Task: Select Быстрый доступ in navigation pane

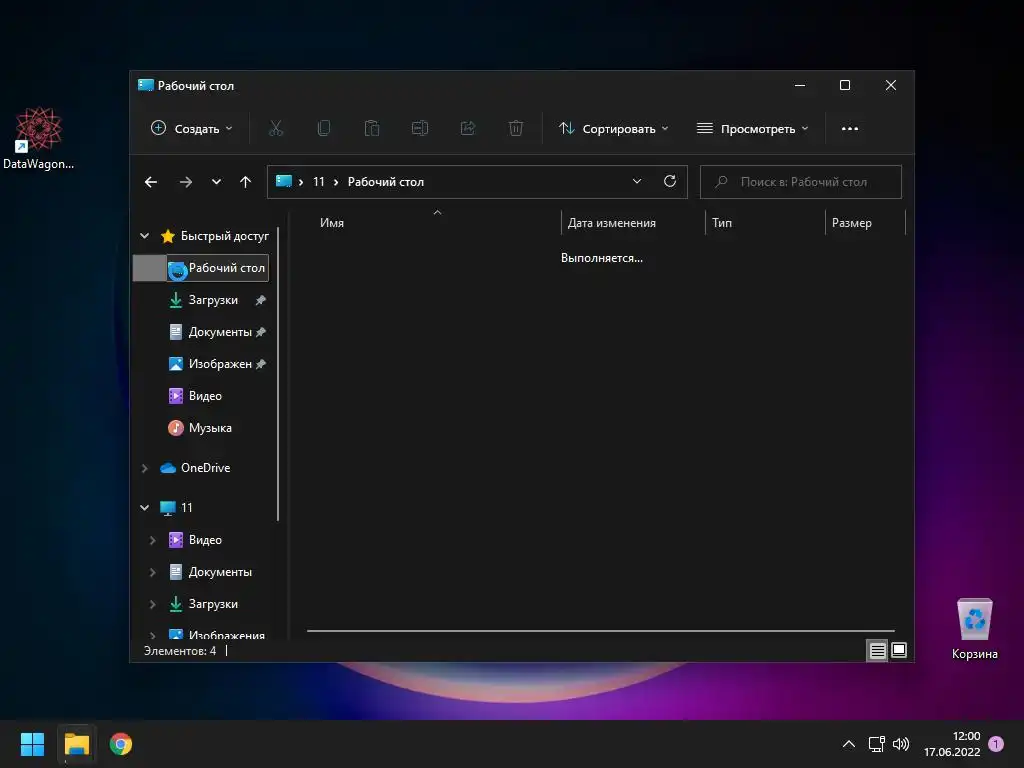Action: point(224,236)
